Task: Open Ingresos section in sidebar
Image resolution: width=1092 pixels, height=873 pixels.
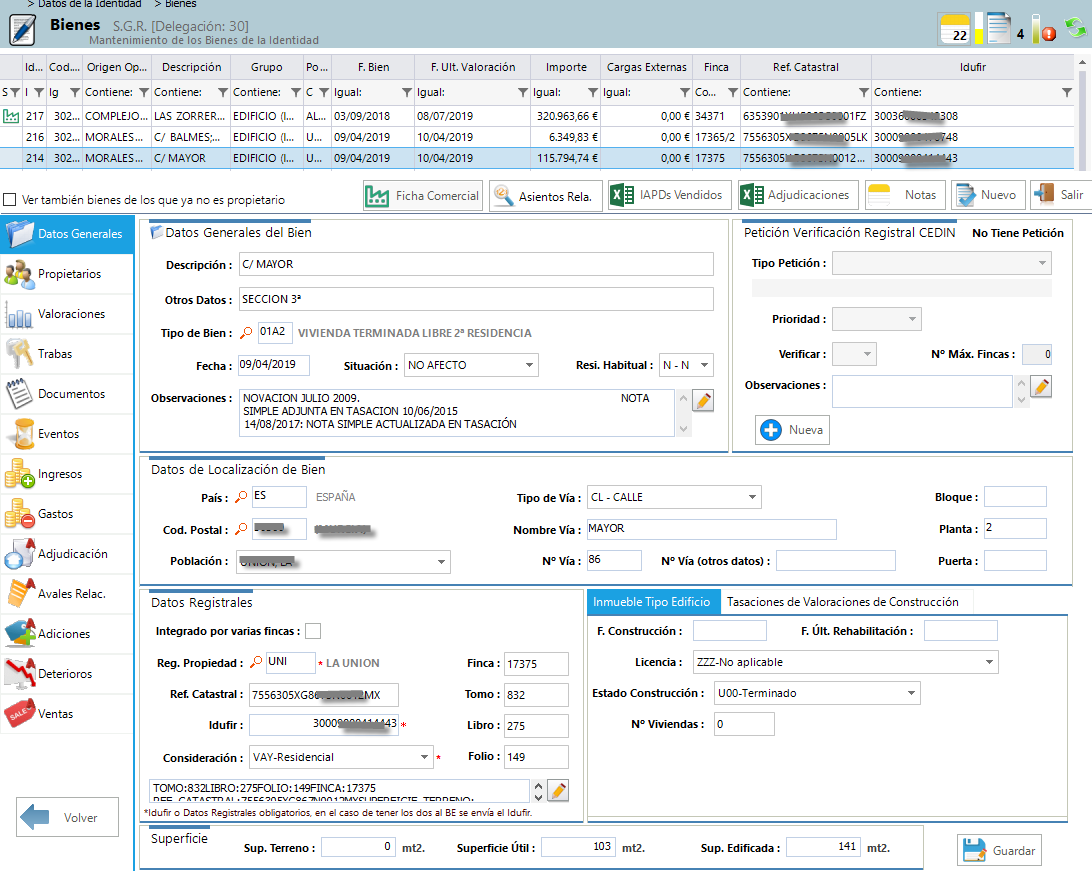Action: tap(67, 474)
